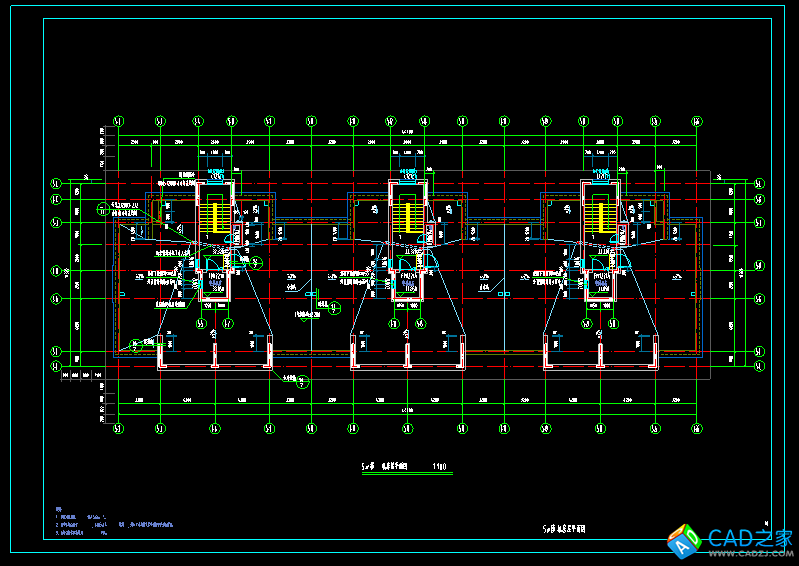The height and width of the screenshot is (566, 799).
Task: Click the bottom-right green grid axis bubble
Action: [x=697, y=429]
